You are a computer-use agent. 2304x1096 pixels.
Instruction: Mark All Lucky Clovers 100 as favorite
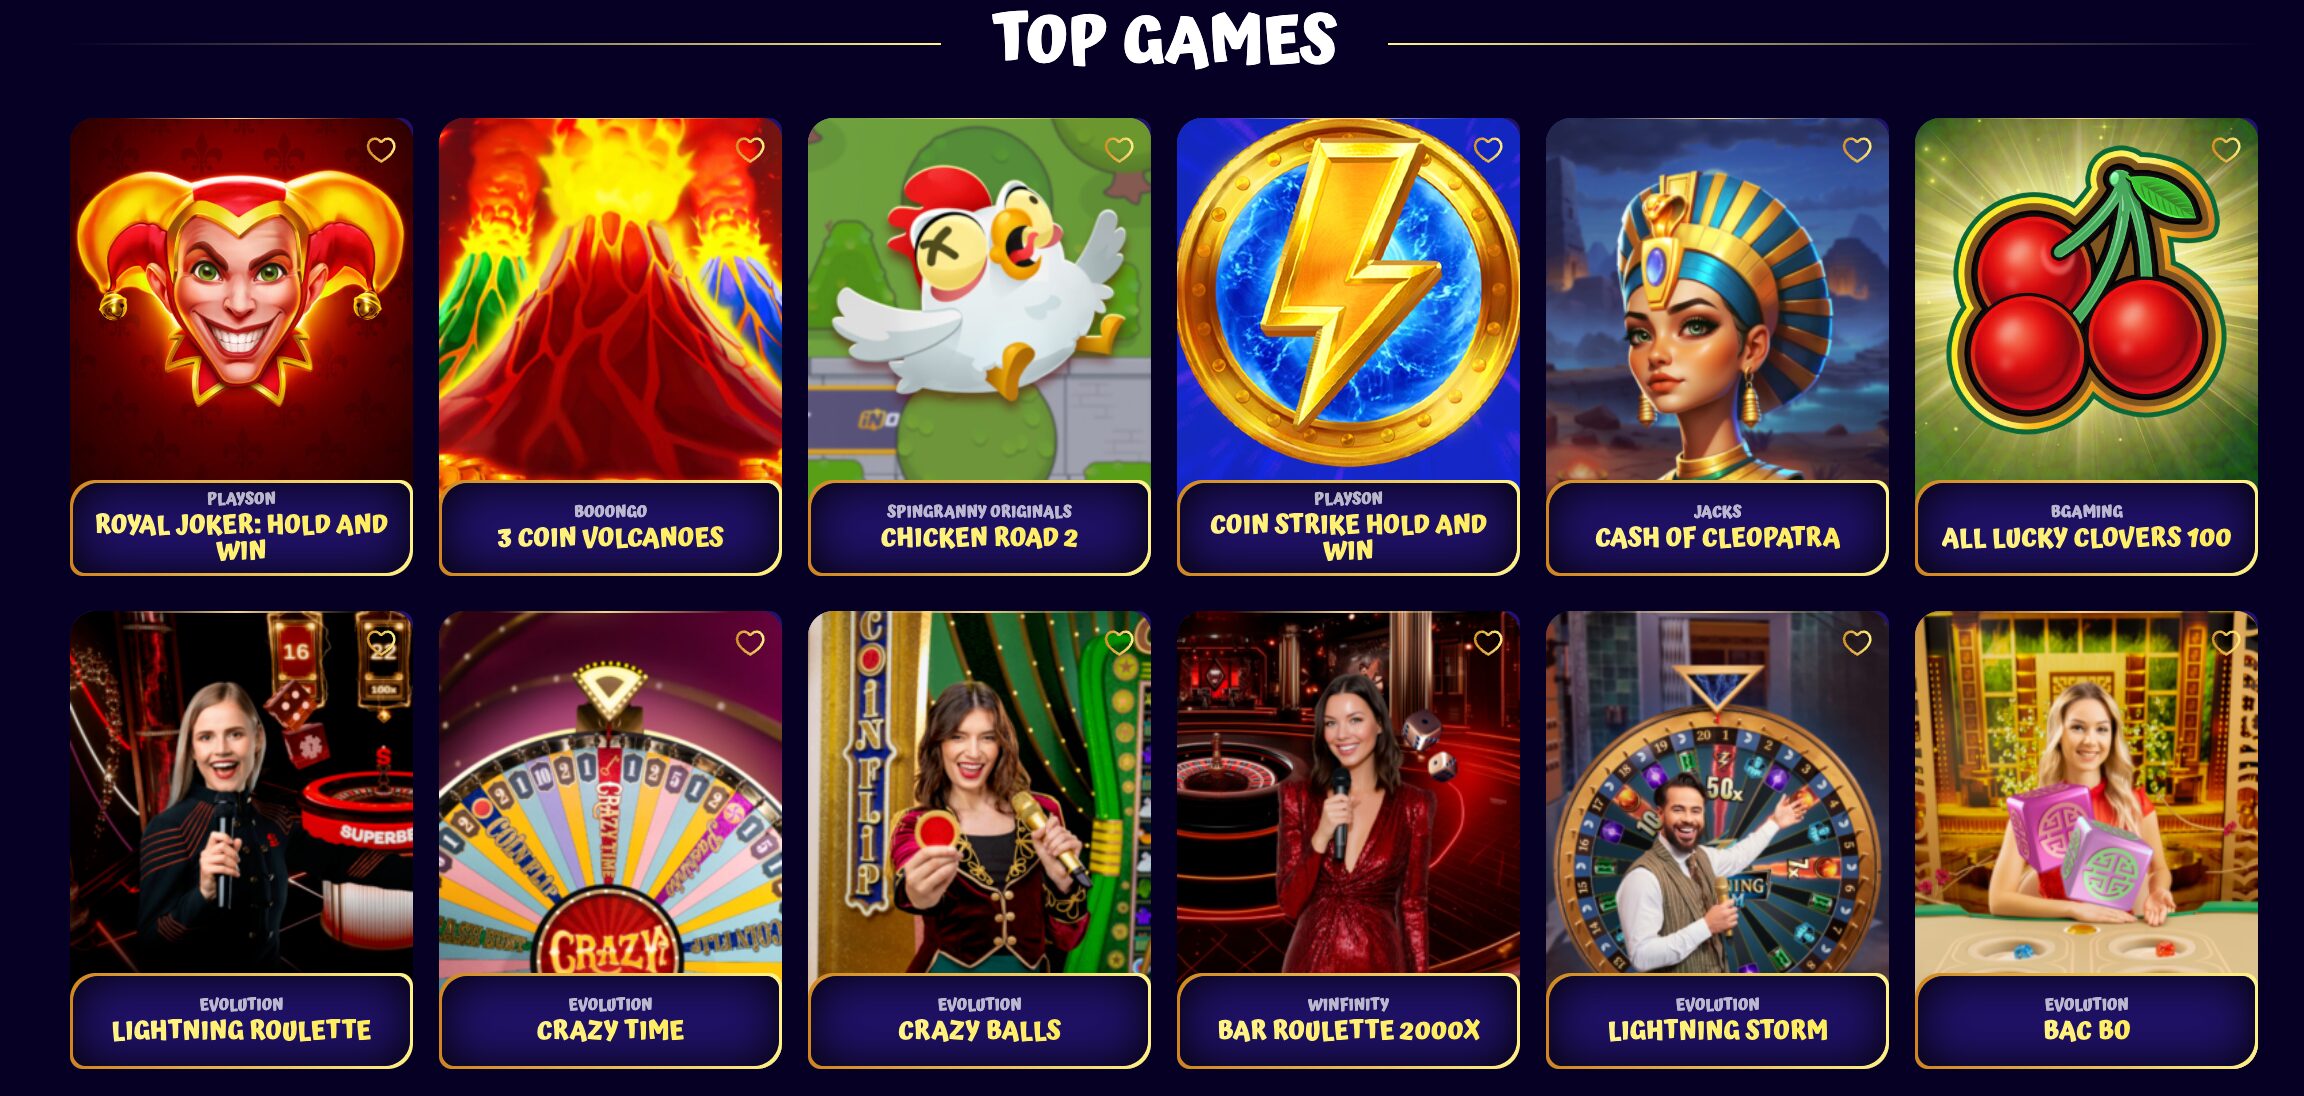tap(2226, 150)
